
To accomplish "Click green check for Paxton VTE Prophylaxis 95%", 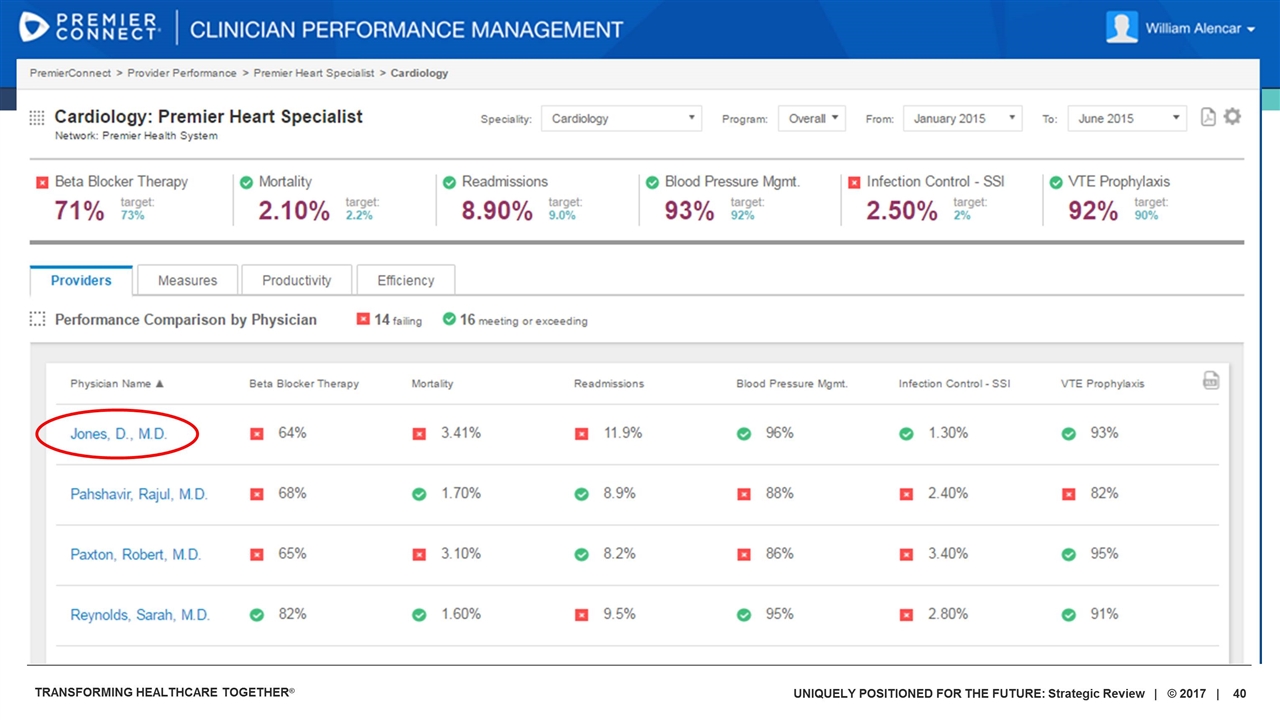I will (1069, 554).
